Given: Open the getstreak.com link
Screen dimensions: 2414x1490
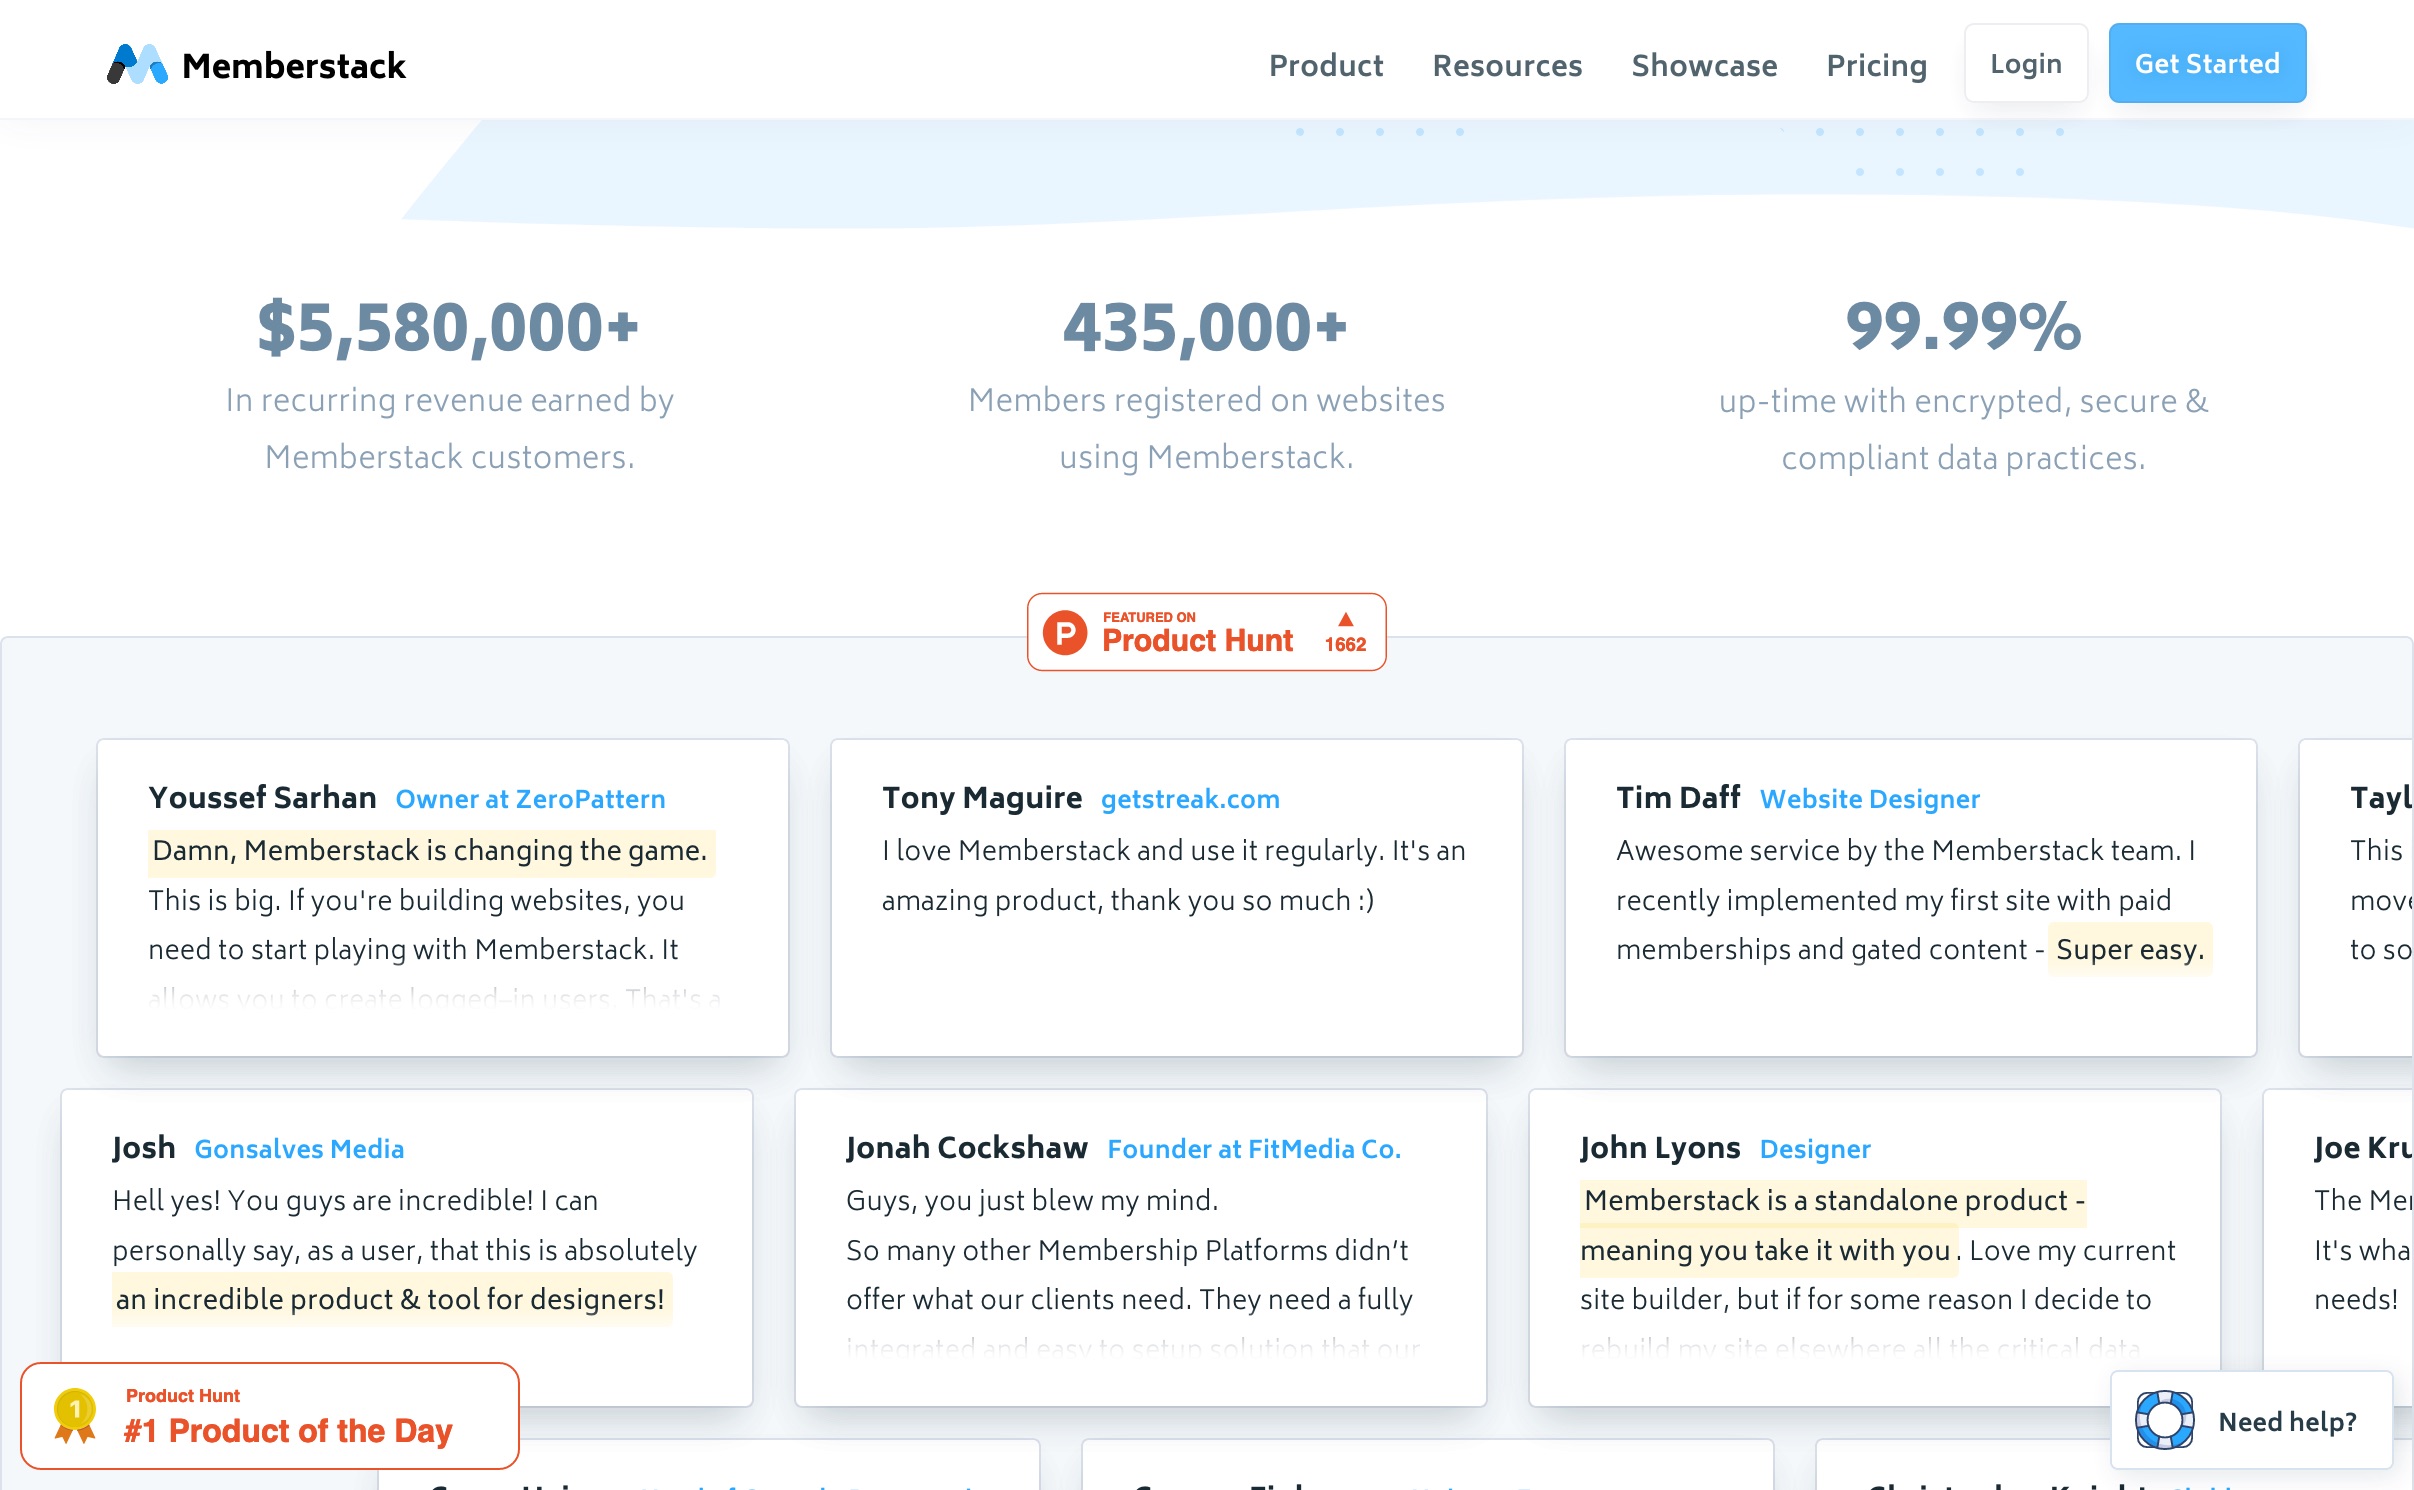Looking at the screenshot, I should pyautogui.click(x=1190, y=799).
